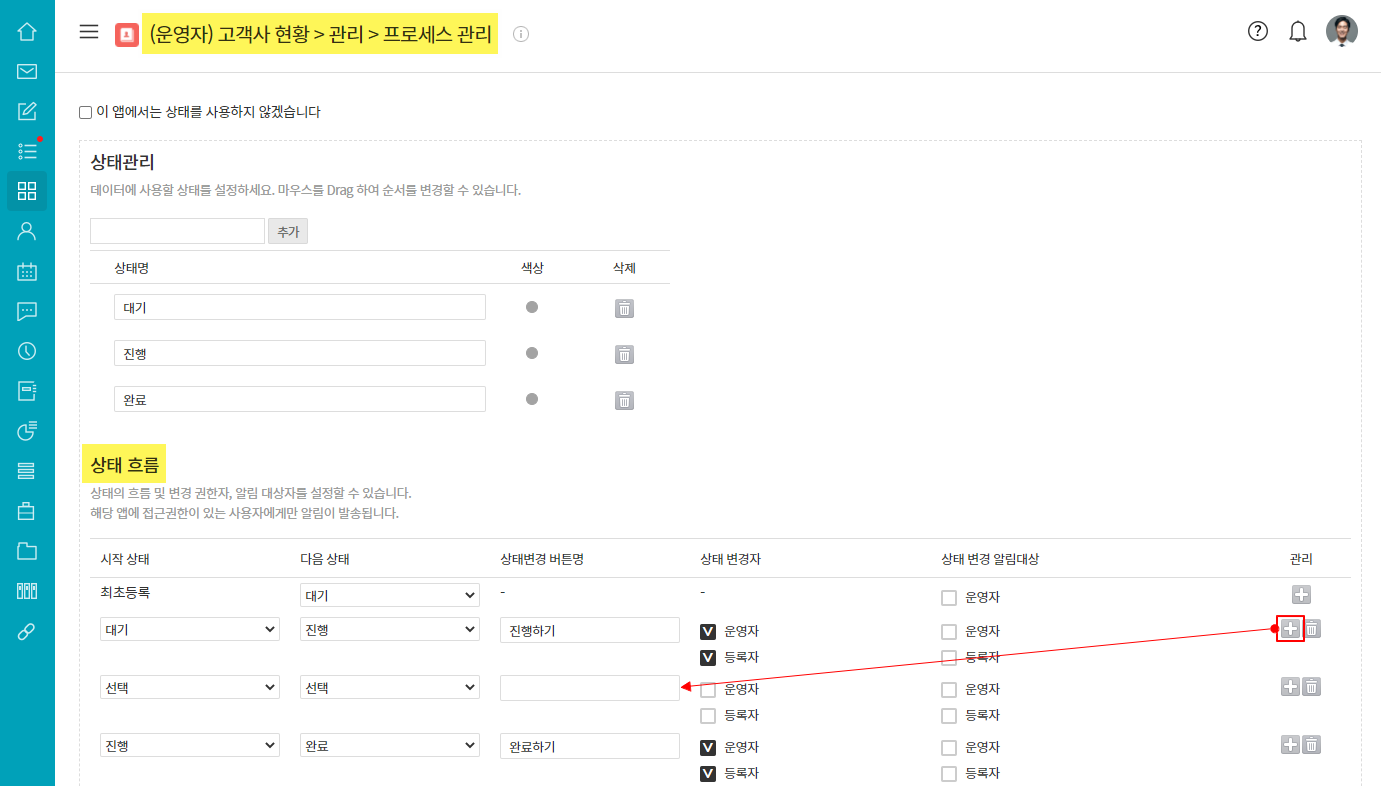
Task: Open next-state dropdown showing 완료
Action: click(390, 746)
